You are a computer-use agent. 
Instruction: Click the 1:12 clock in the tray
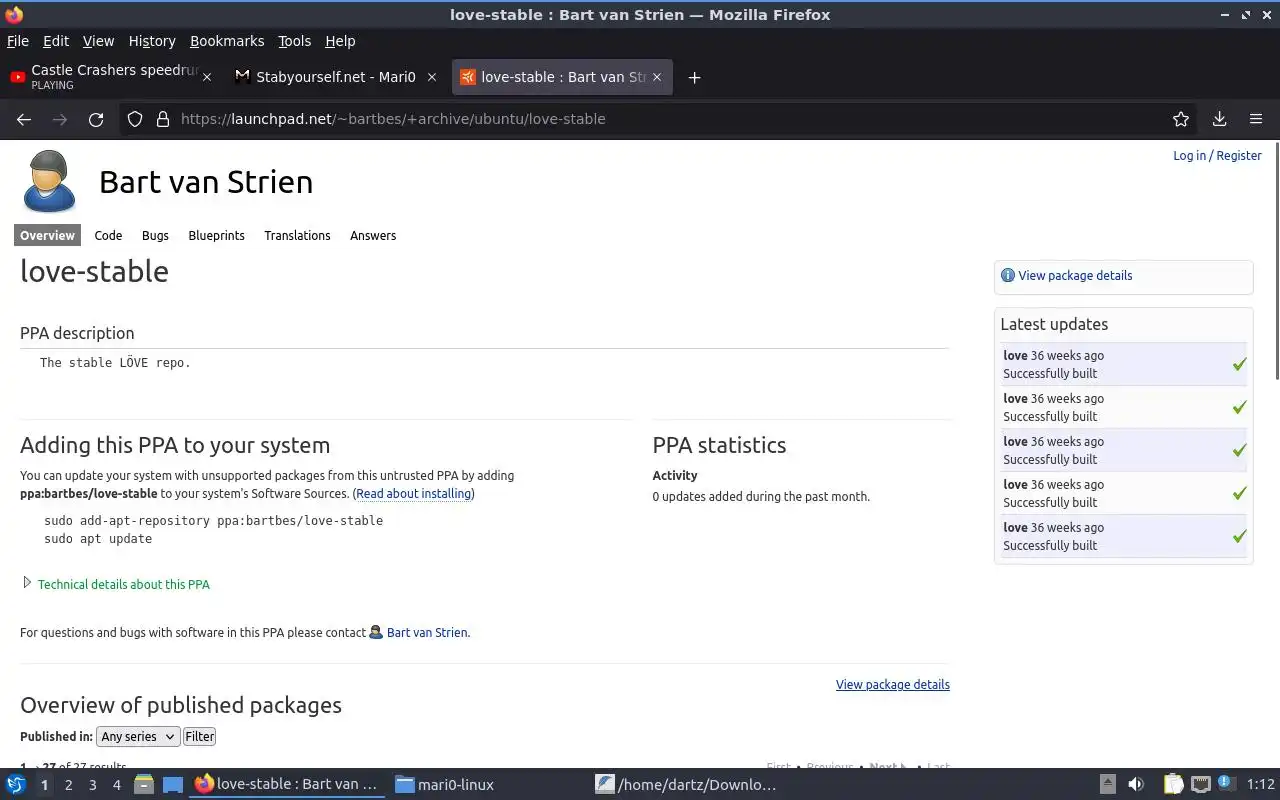coord(1261,785)
